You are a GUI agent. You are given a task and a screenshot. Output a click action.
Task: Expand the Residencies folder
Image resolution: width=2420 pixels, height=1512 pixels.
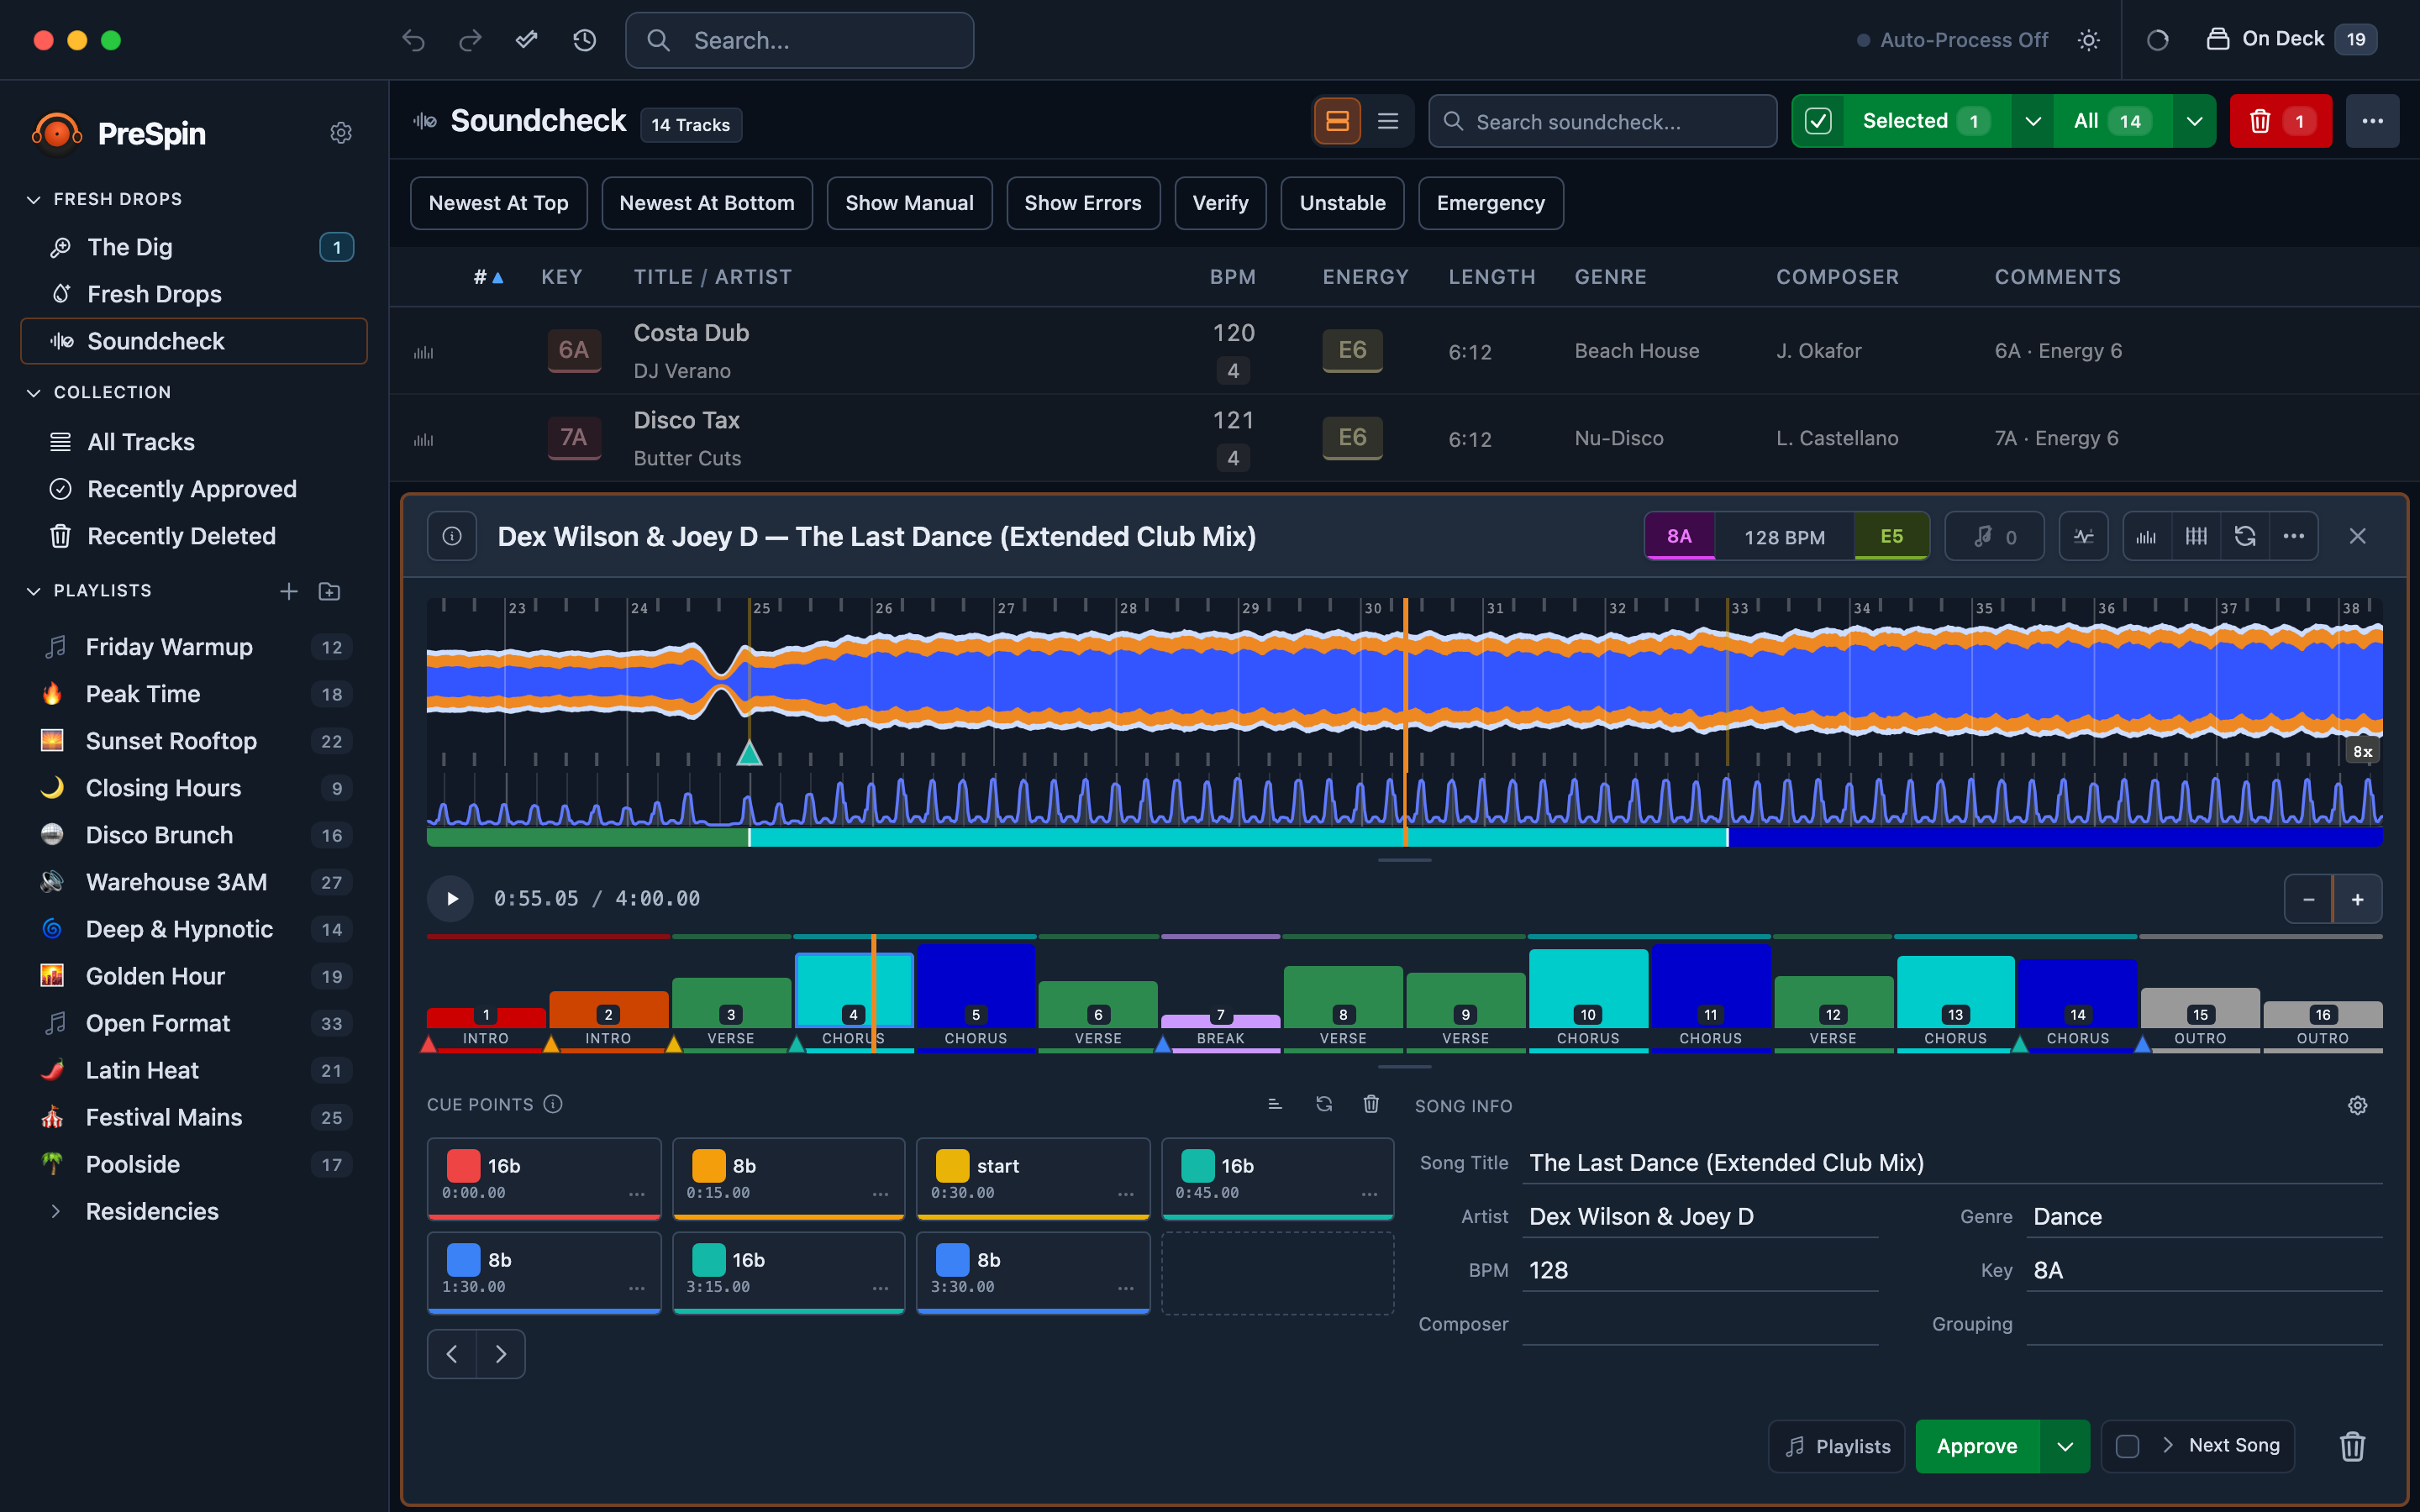point(55,1211)
